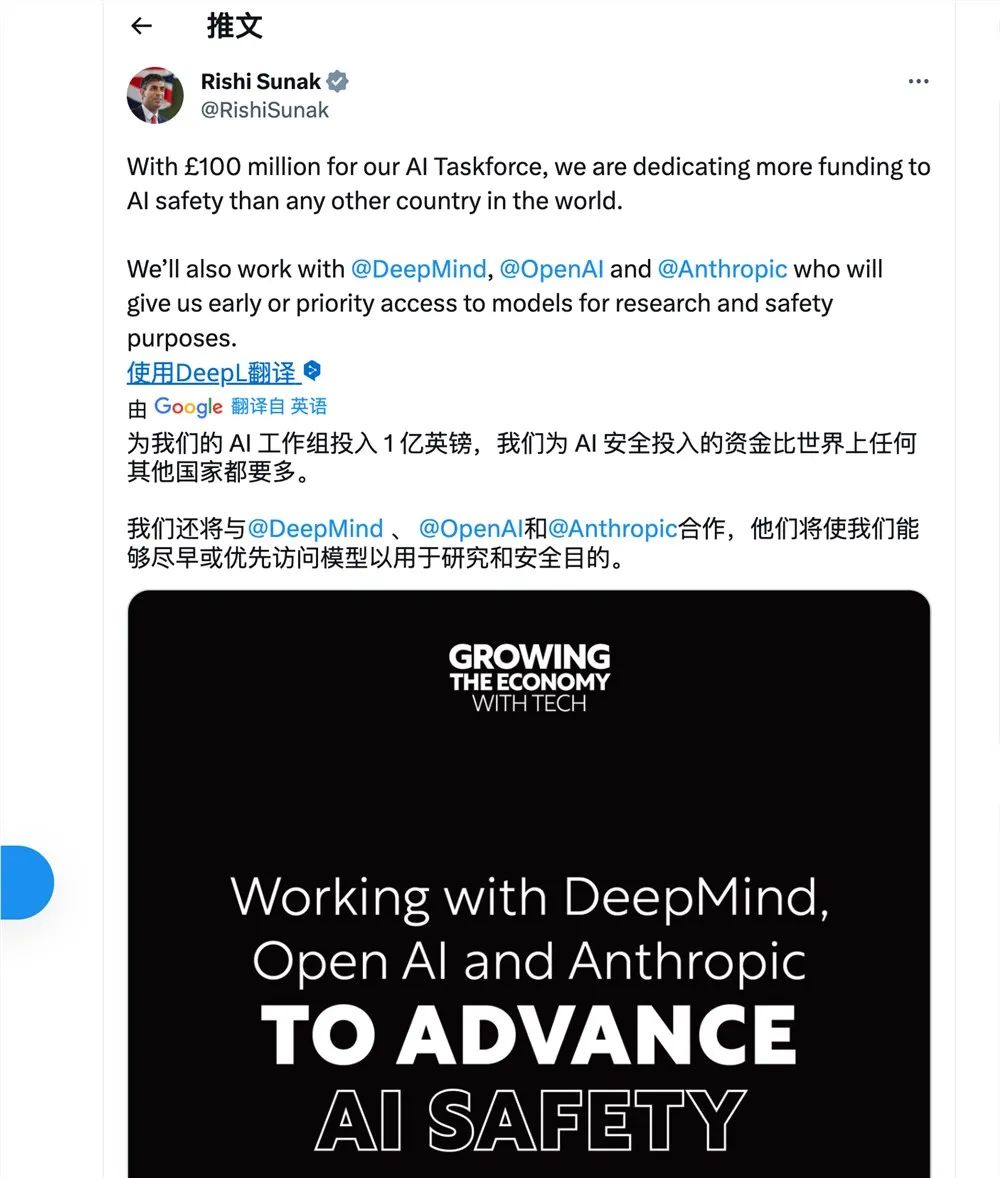Open the three-dot more options menu
This screenshot has width=1000, height=1178.
point(918,81)
